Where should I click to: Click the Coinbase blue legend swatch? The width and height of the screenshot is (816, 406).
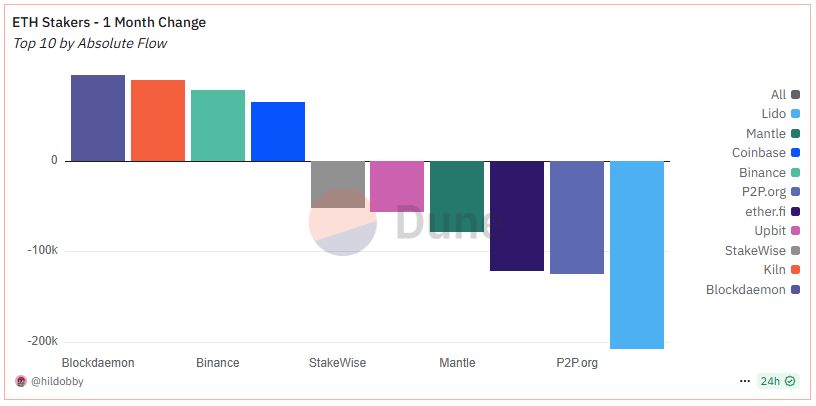click(795, 153)
